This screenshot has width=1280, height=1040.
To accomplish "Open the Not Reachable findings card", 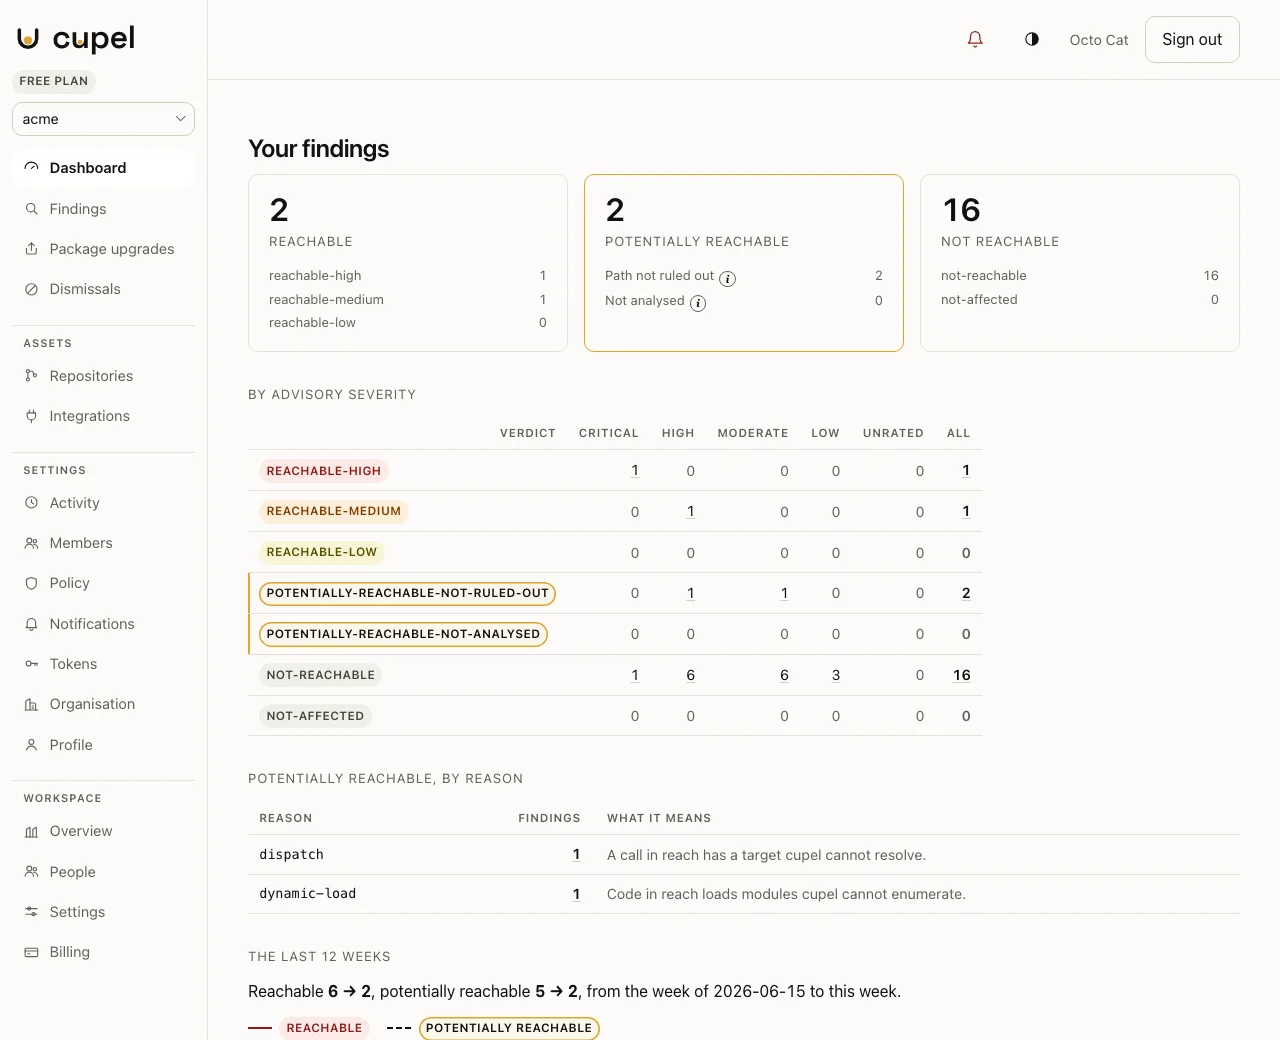I will (x=1080, y=263).
